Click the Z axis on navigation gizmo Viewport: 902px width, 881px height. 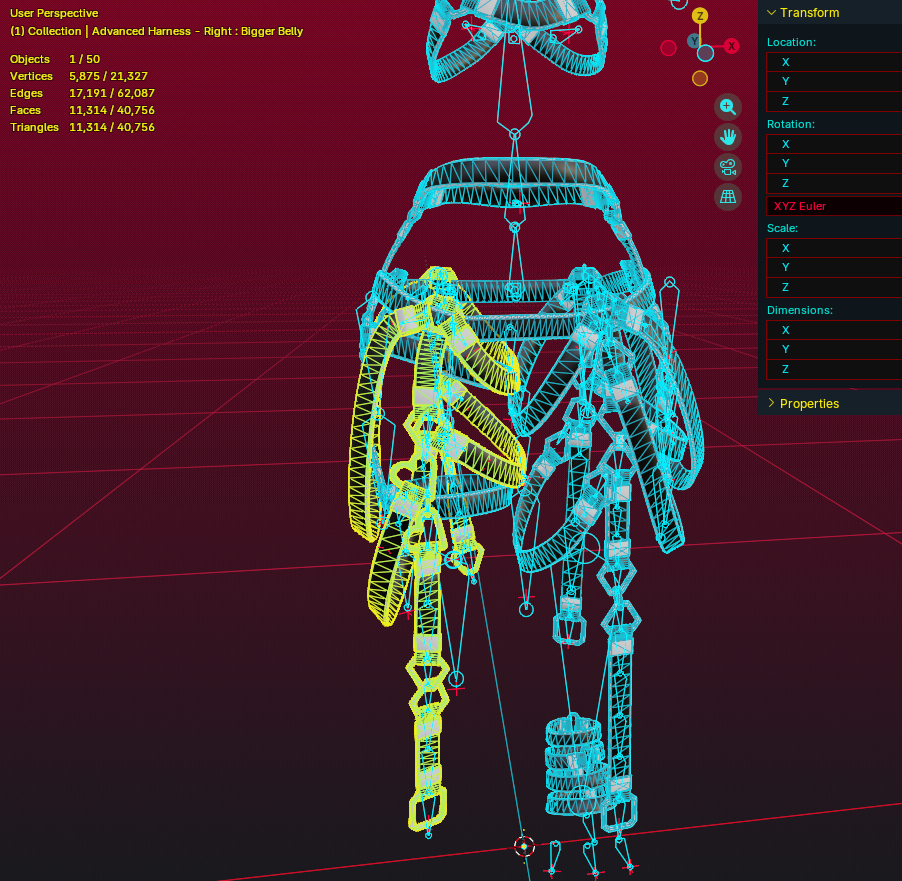tap(700, 16)
